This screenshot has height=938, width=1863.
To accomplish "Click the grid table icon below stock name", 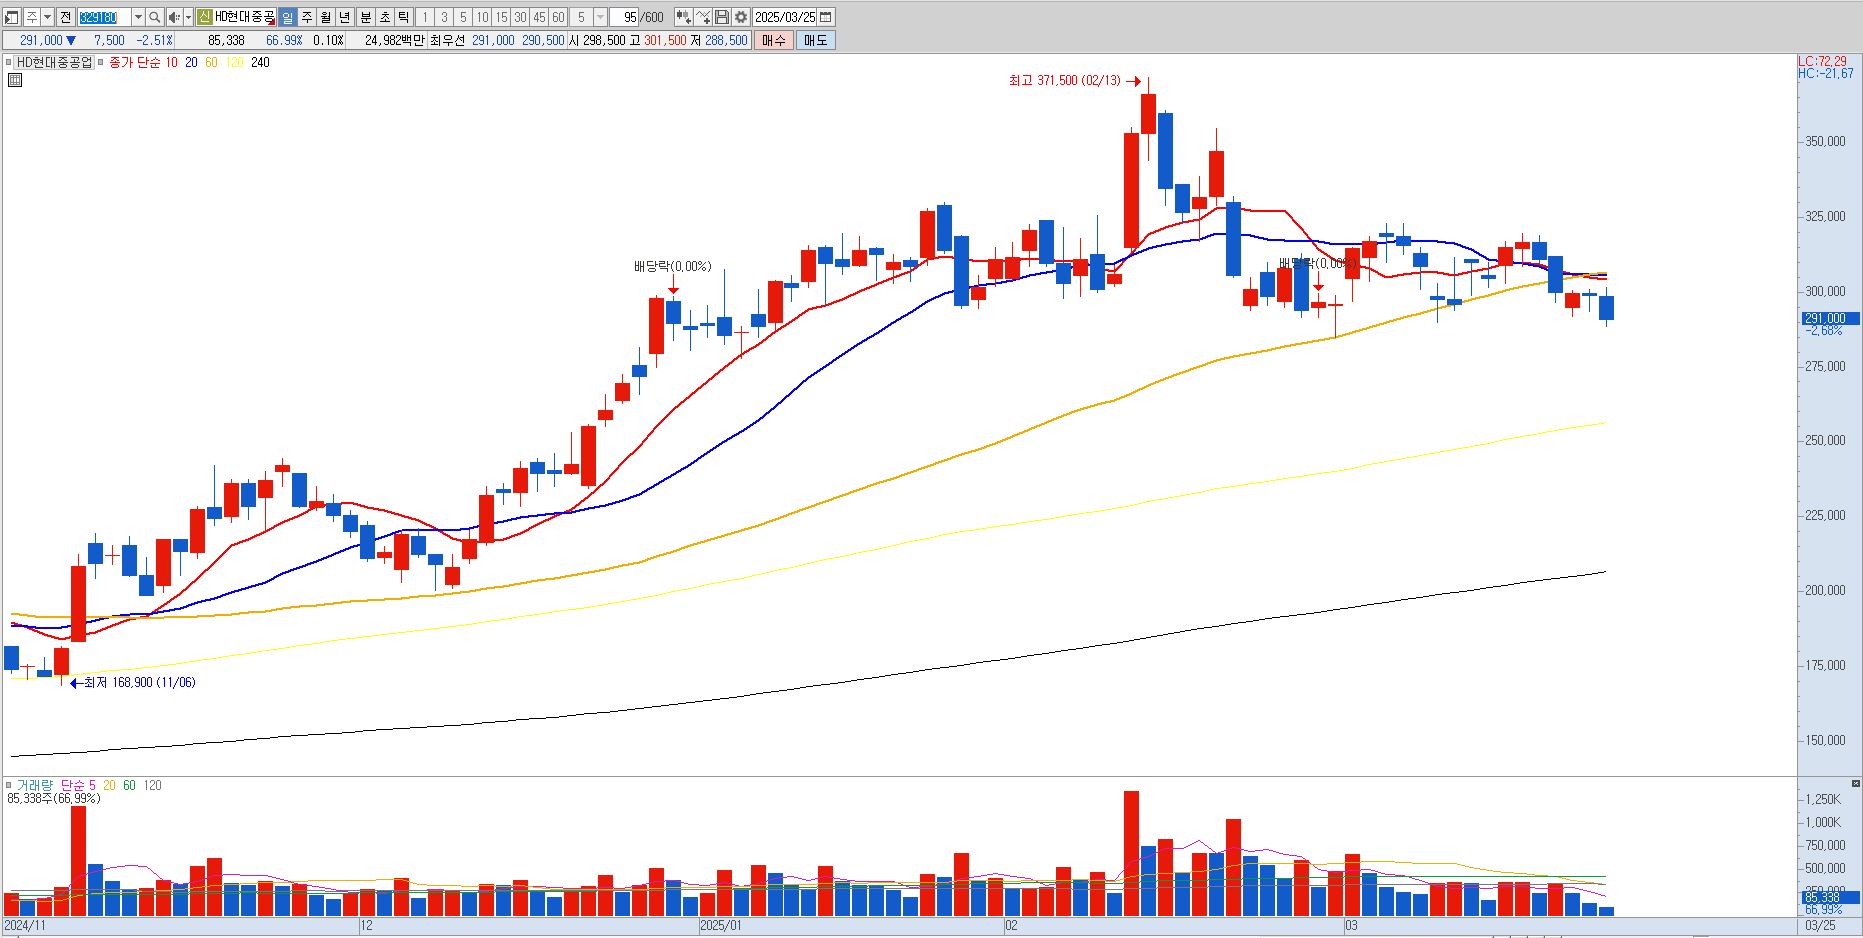I will 14,80.
